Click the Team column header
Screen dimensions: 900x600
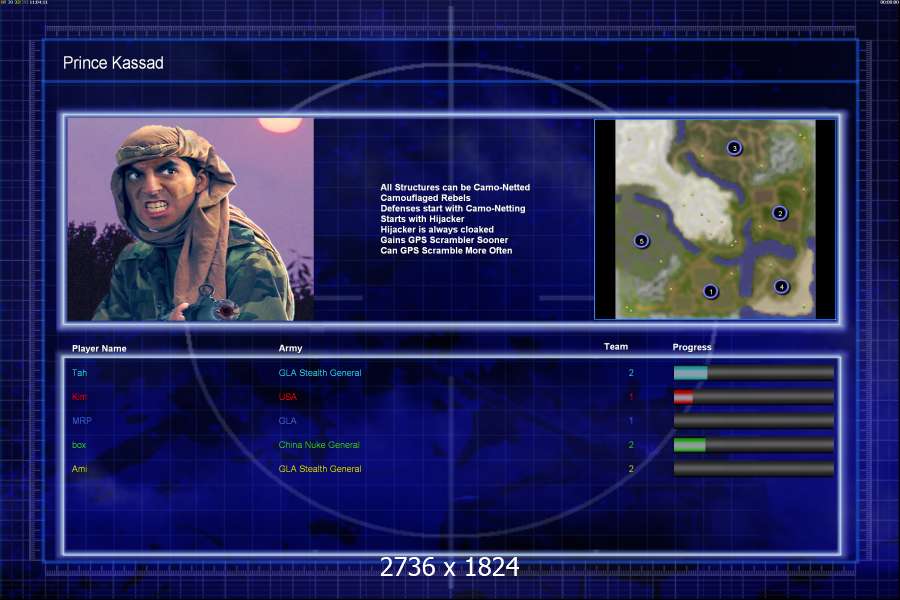pyautogui.click(x=616, y=346)
